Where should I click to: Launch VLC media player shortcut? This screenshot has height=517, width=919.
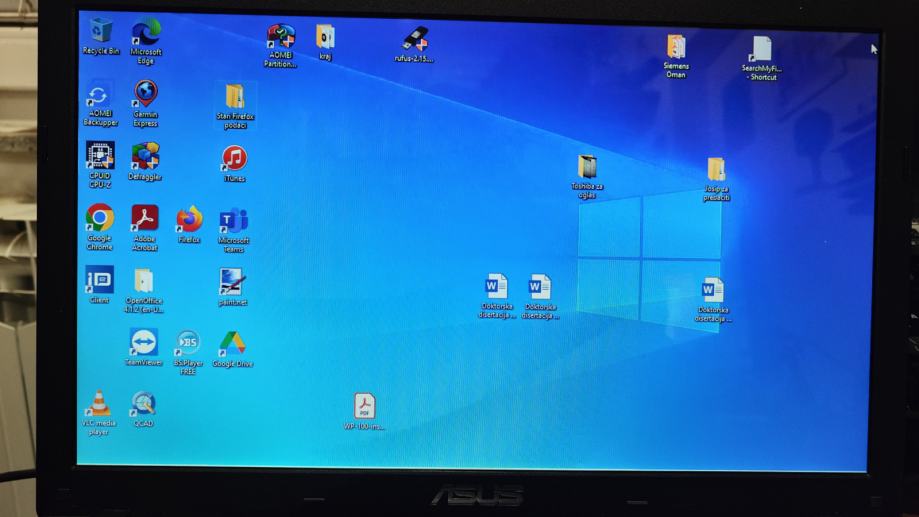pyautogui.click(x=98, y=413)
